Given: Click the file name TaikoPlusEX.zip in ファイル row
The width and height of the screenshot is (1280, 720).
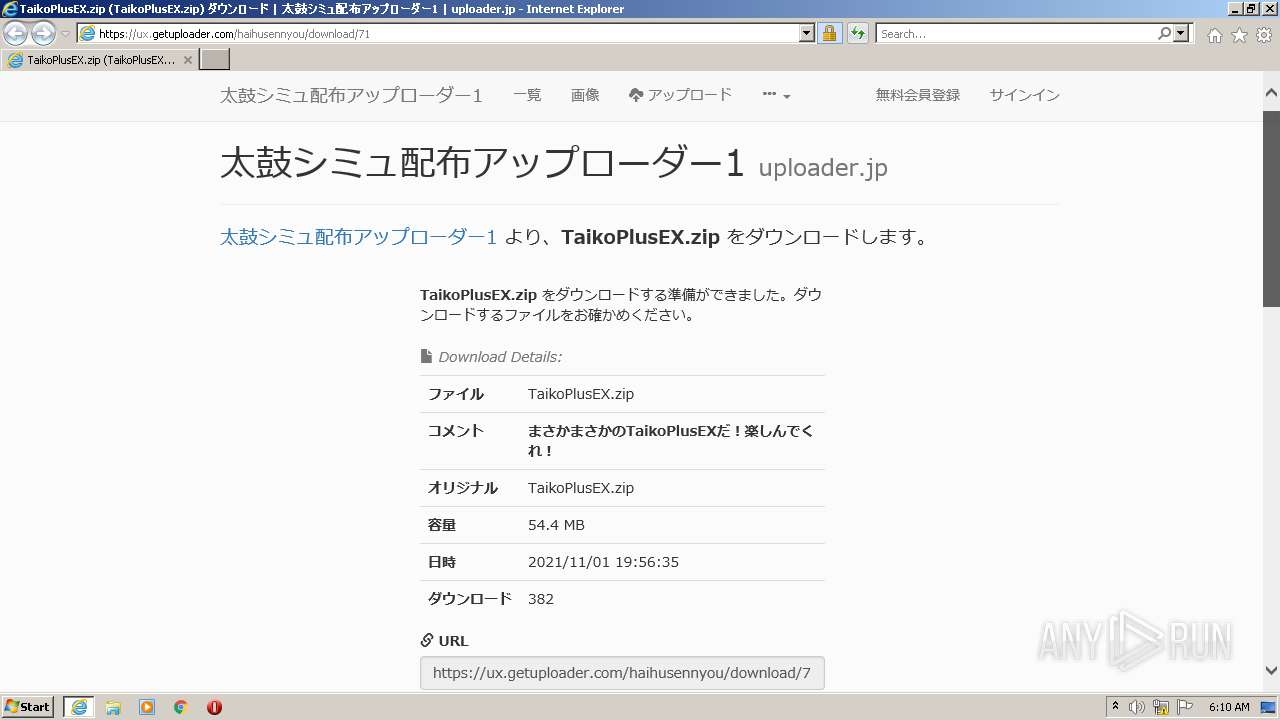Looking at the screenshot, I should 581,394.
